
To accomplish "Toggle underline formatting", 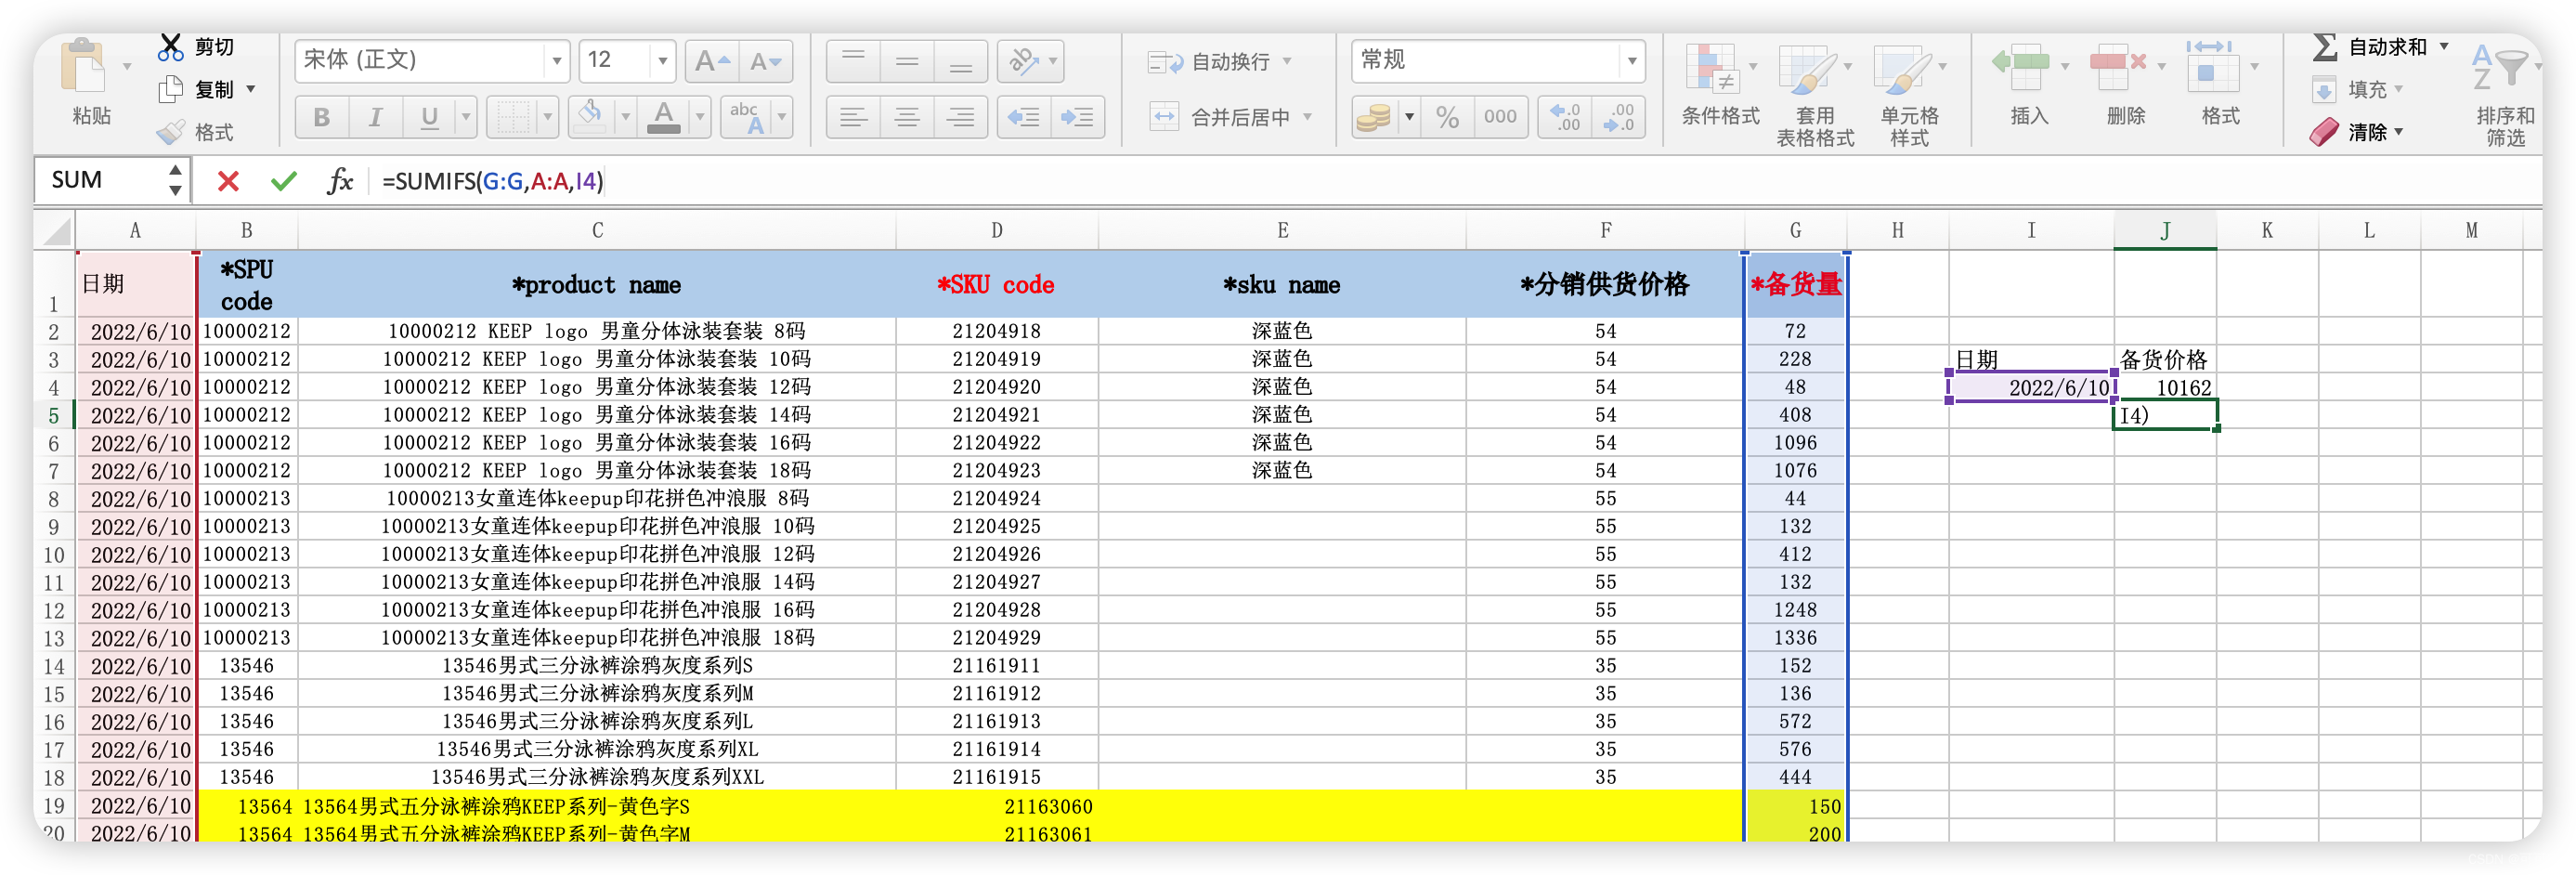I will pyautogui.click(x=428, y=116).
